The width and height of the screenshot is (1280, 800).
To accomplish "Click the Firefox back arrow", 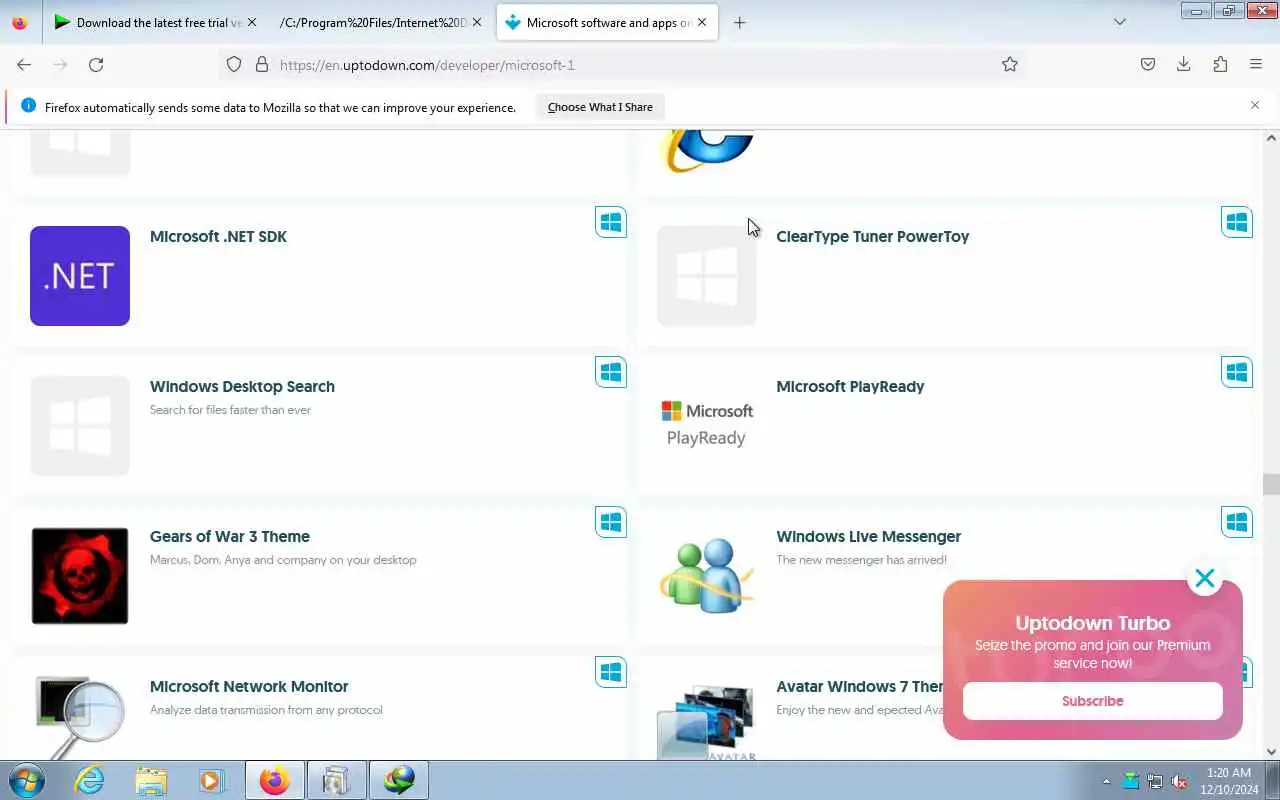I will coord(24,64).
